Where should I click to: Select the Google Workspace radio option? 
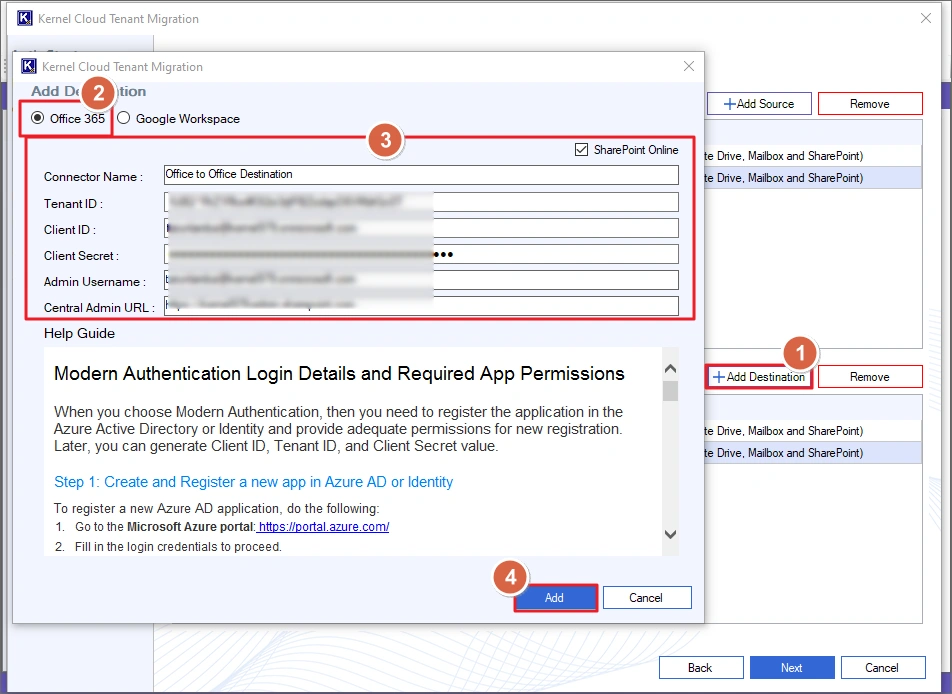(124, 118)
